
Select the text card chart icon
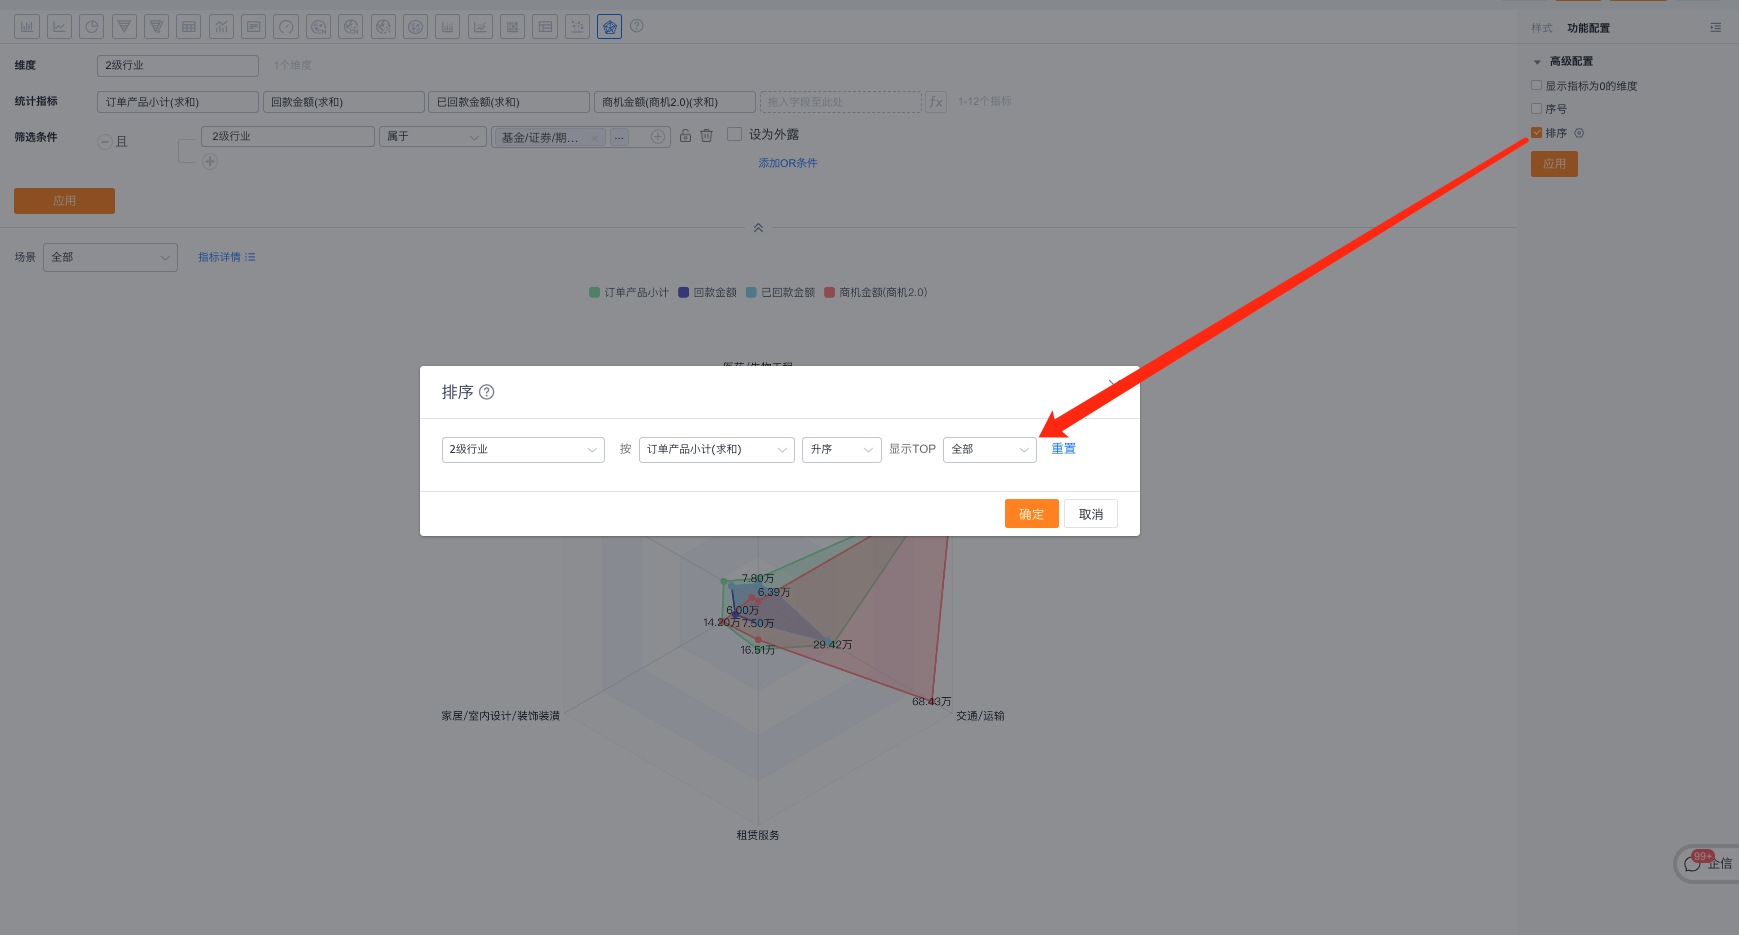254,27
